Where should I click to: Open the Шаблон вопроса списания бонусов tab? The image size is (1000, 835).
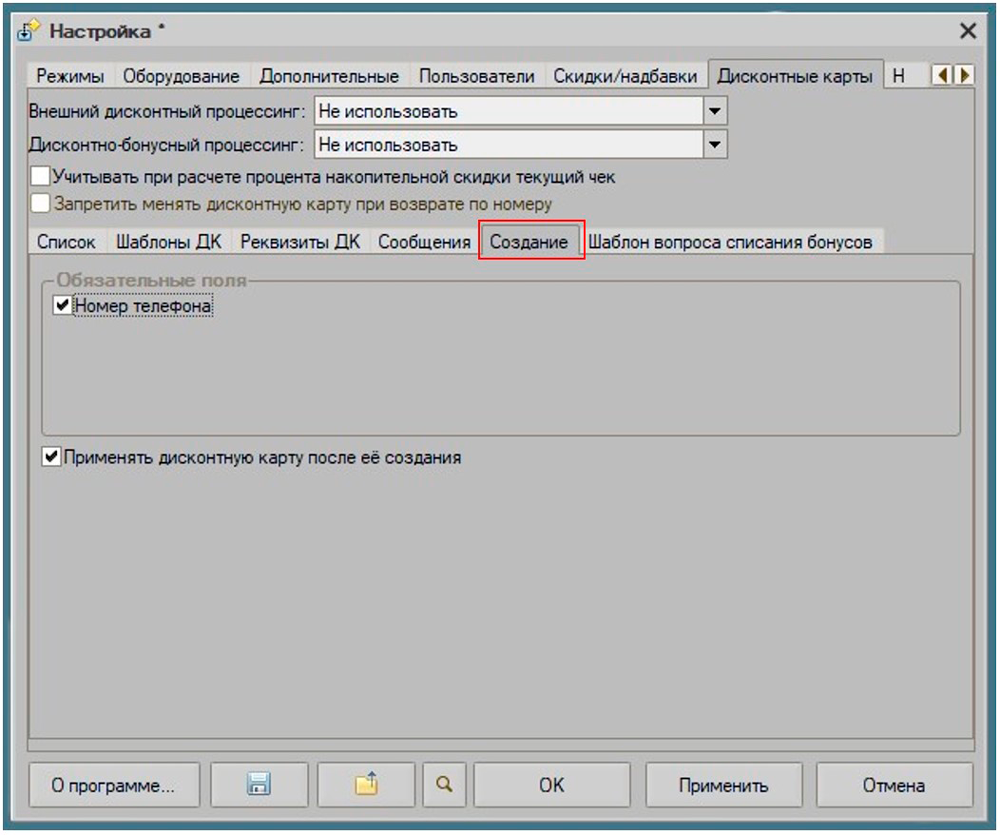(x=730, y=242)
